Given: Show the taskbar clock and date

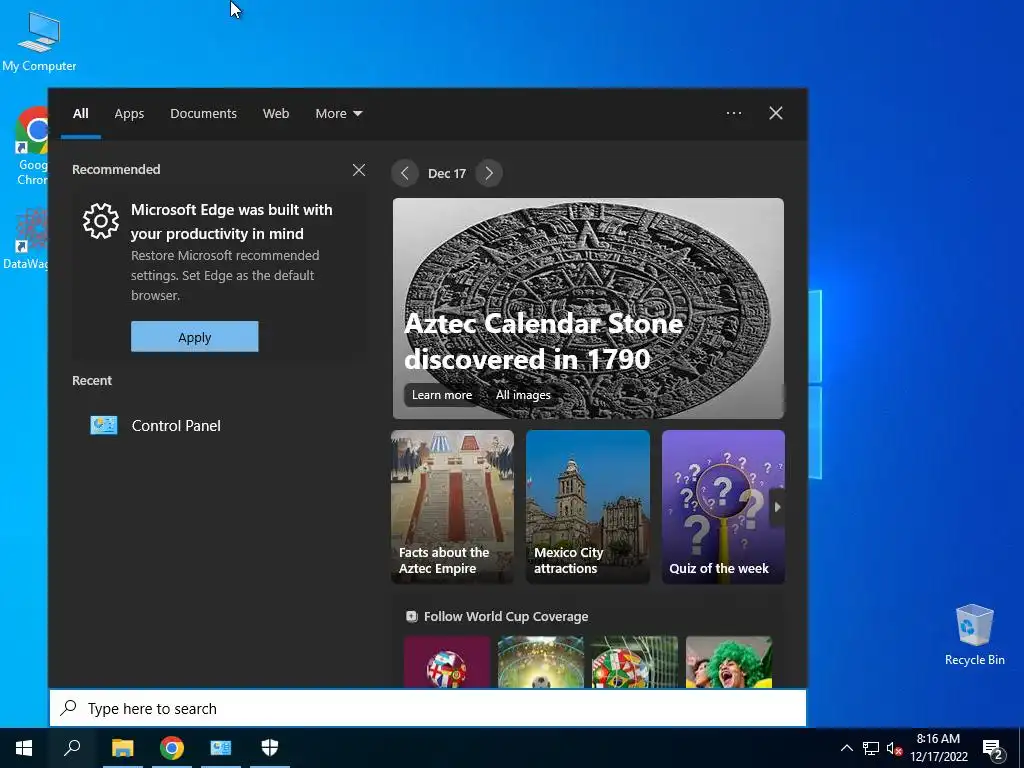Looking at the screenshot, I should point(938,748).
